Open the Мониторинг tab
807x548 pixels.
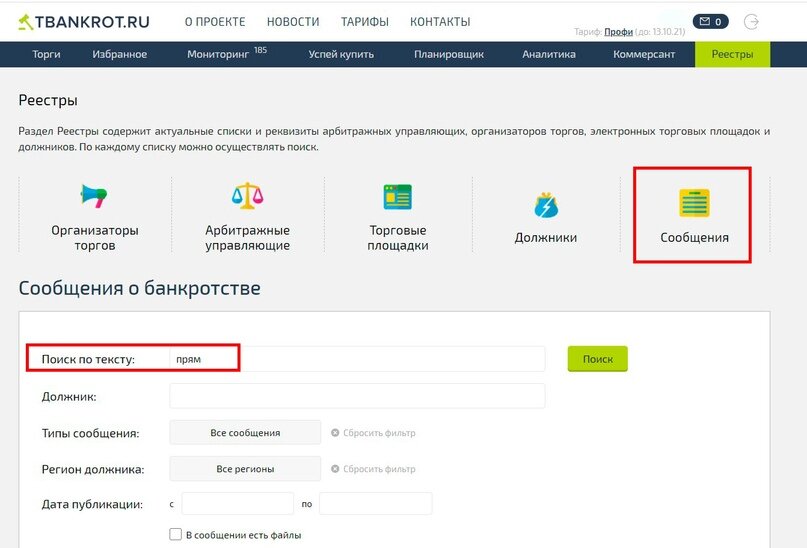tap(218, 54)
